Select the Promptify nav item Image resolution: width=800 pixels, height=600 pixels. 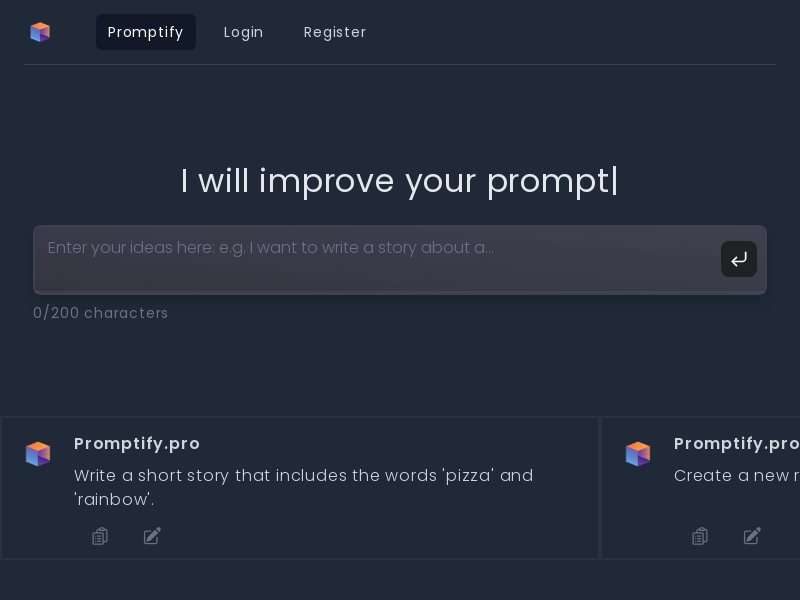click(x=145, y=32)
